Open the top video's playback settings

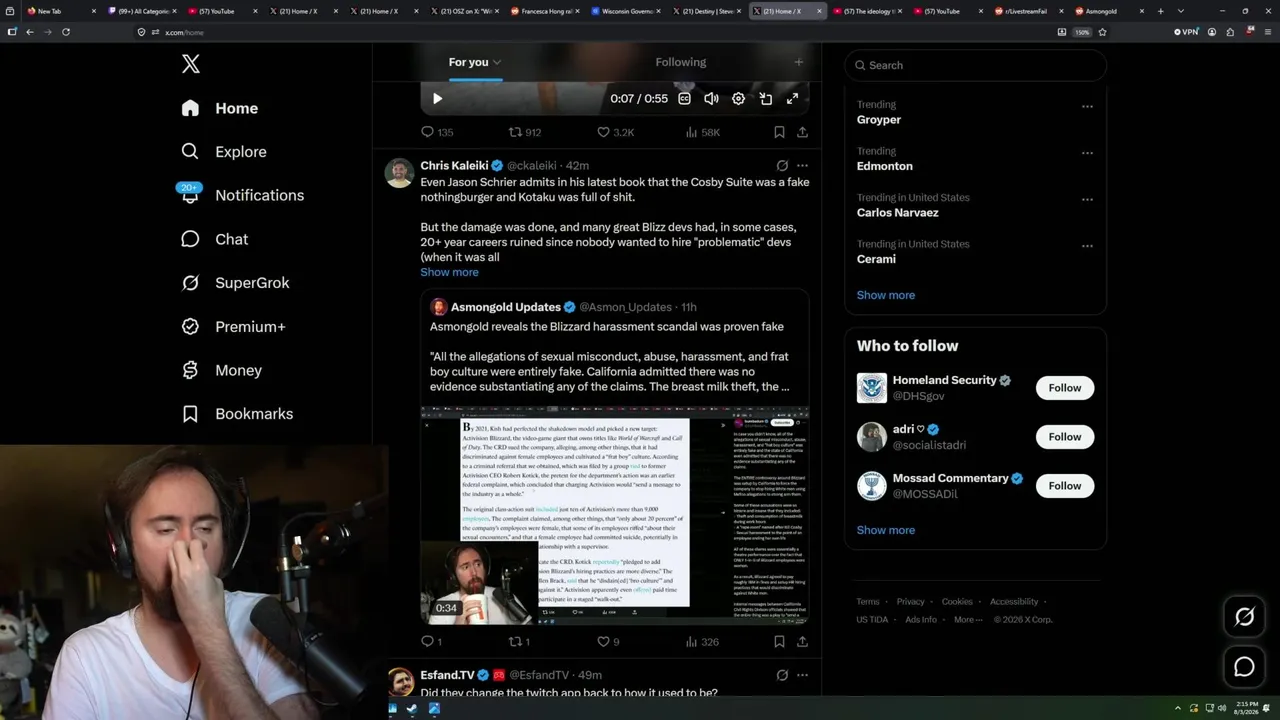738,99
